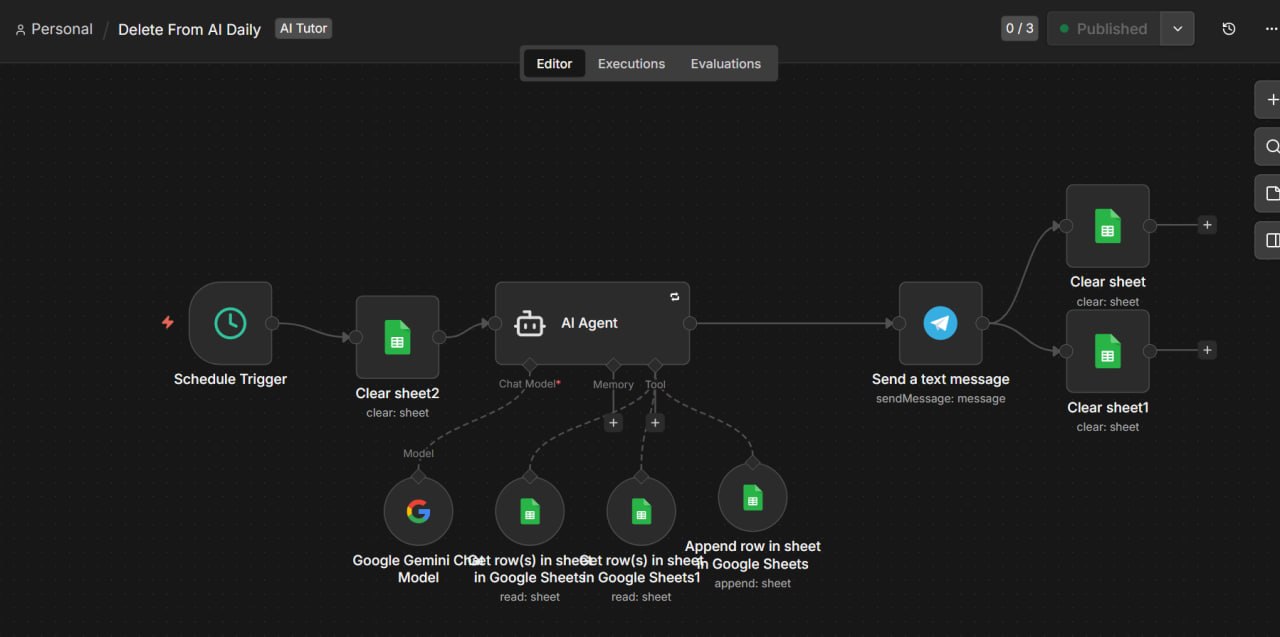This screenshot has width=1280, height=637.
Task: Click the Schedule Trigger label text
Action: [230, 379]
